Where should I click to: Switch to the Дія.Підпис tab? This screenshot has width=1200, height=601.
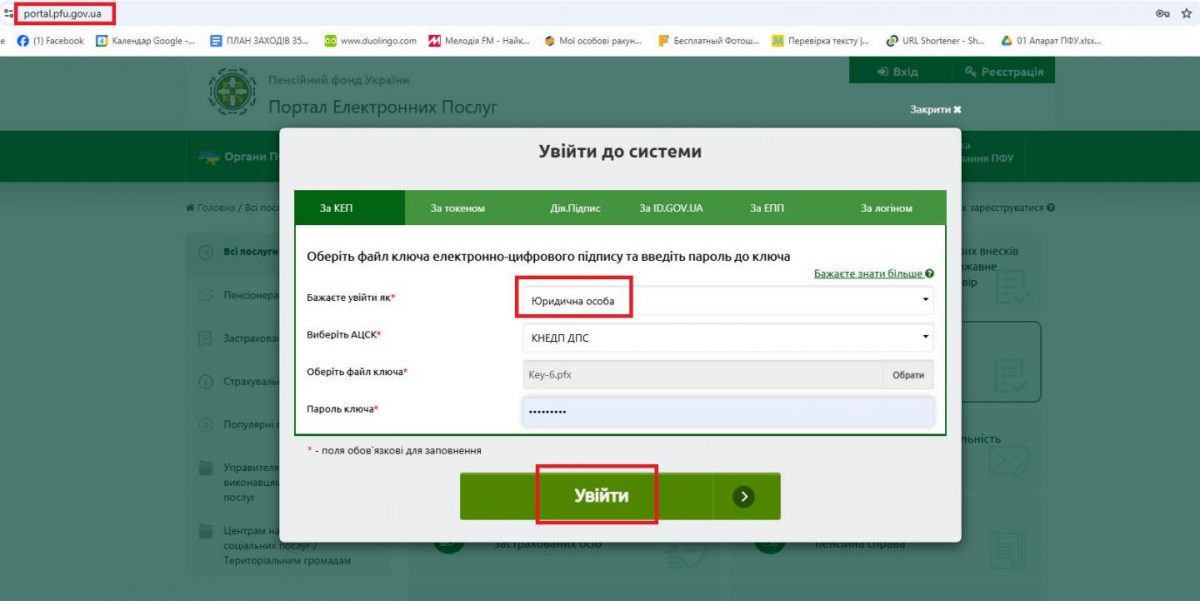[575, 208]
